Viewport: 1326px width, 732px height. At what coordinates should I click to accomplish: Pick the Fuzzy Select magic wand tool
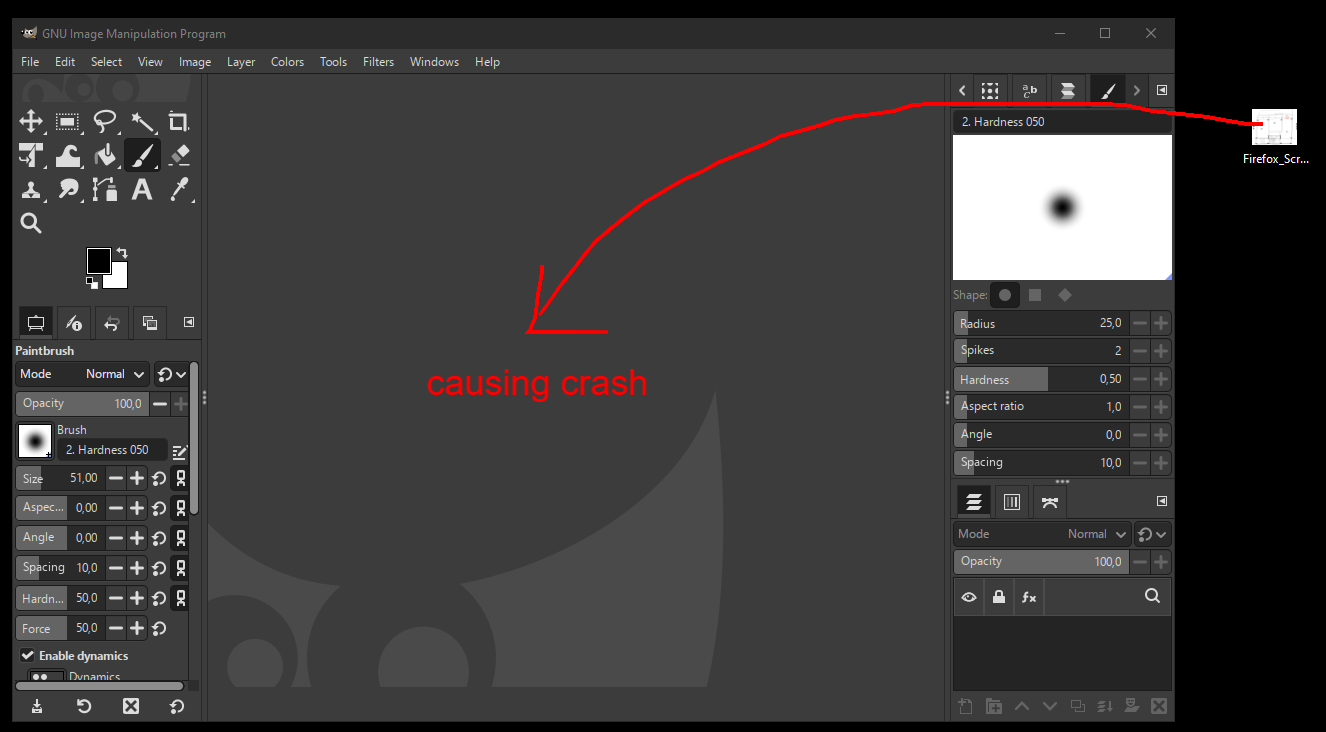[142, 122]
